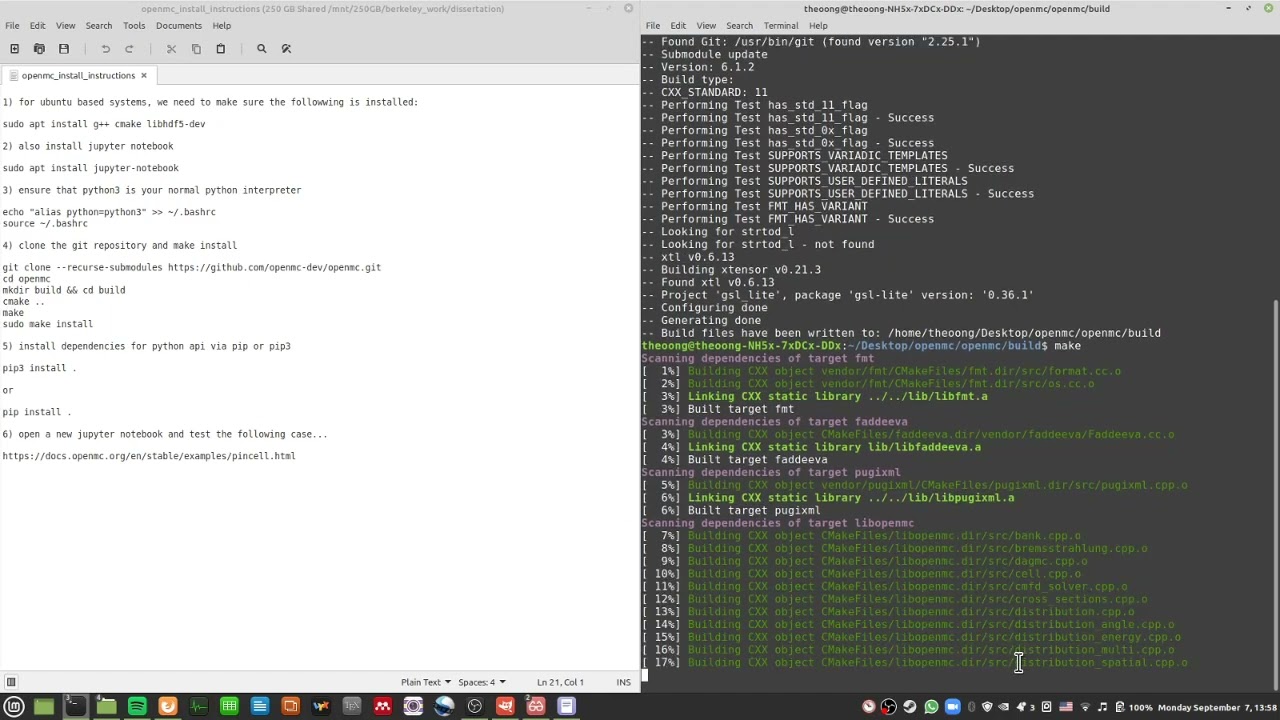The height and width of the screenshot is (720, 1280).
Task: Open the text editor View menu
Action: coord(65,25)
